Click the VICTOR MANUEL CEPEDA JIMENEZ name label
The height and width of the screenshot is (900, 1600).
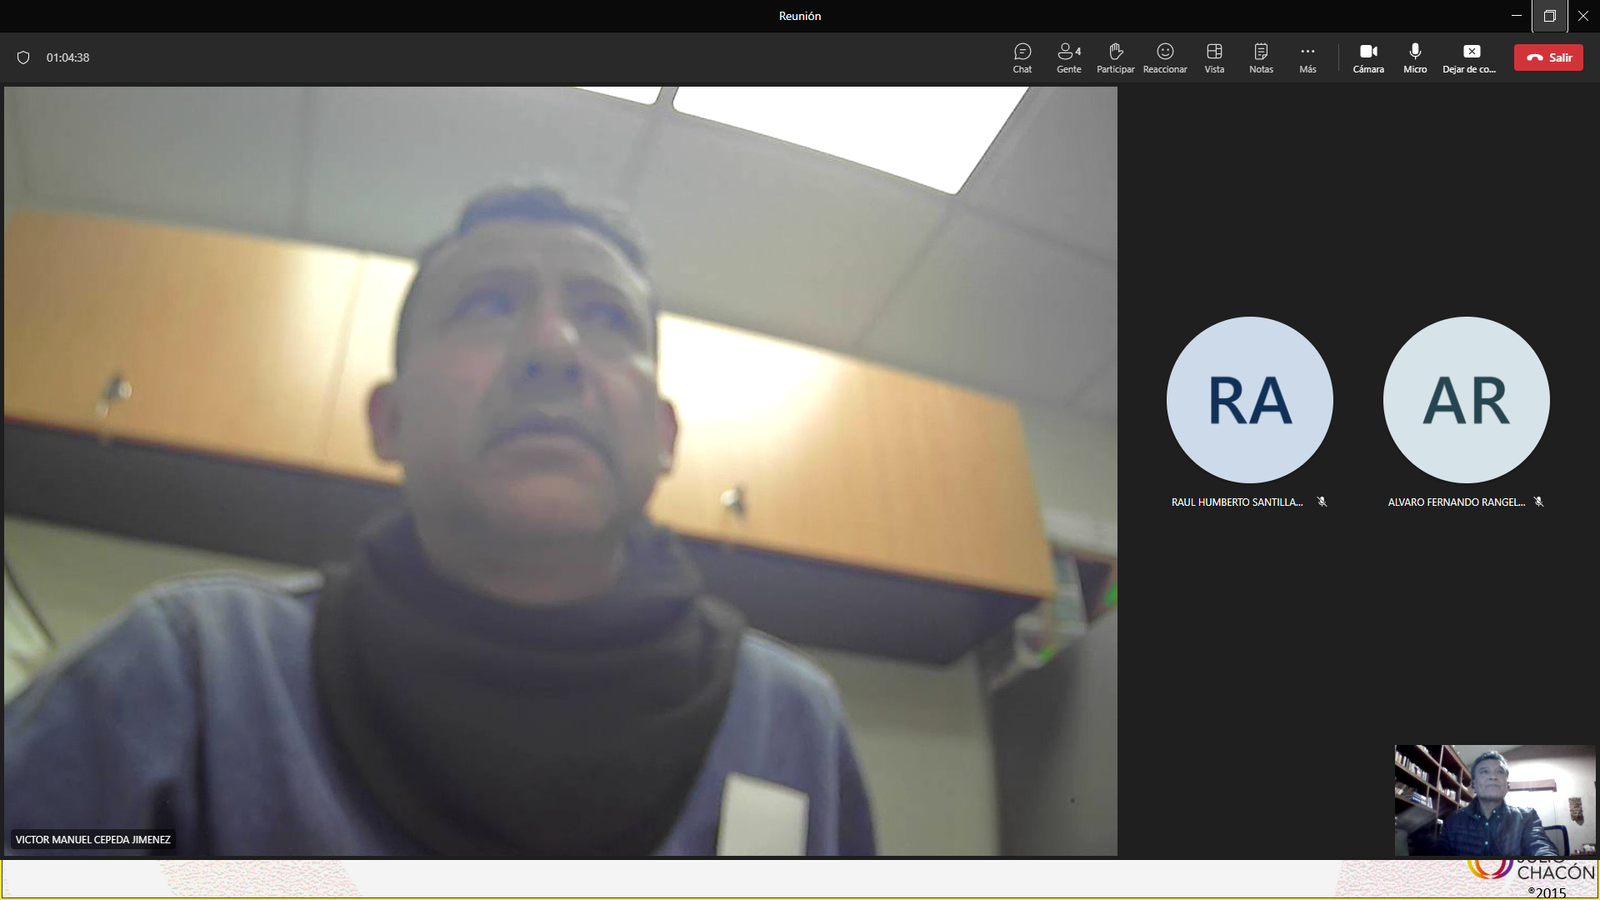[x=93, y=840]
